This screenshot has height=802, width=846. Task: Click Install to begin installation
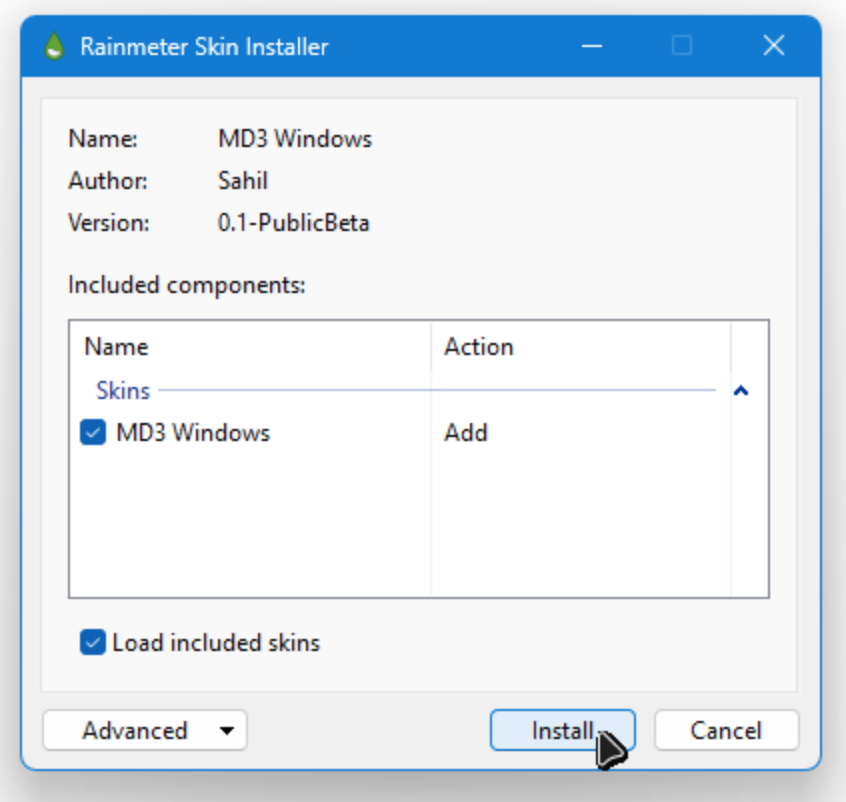(562, 730)
